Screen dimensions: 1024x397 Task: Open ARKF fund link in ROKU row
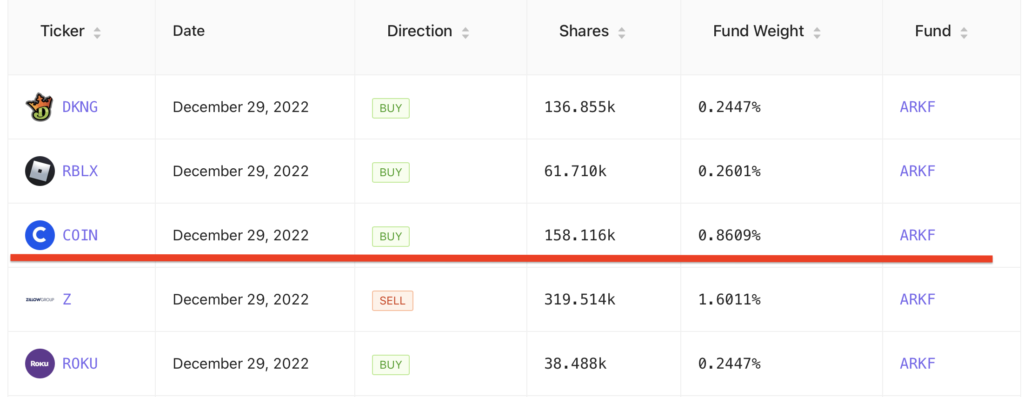[x=918, y=364]
